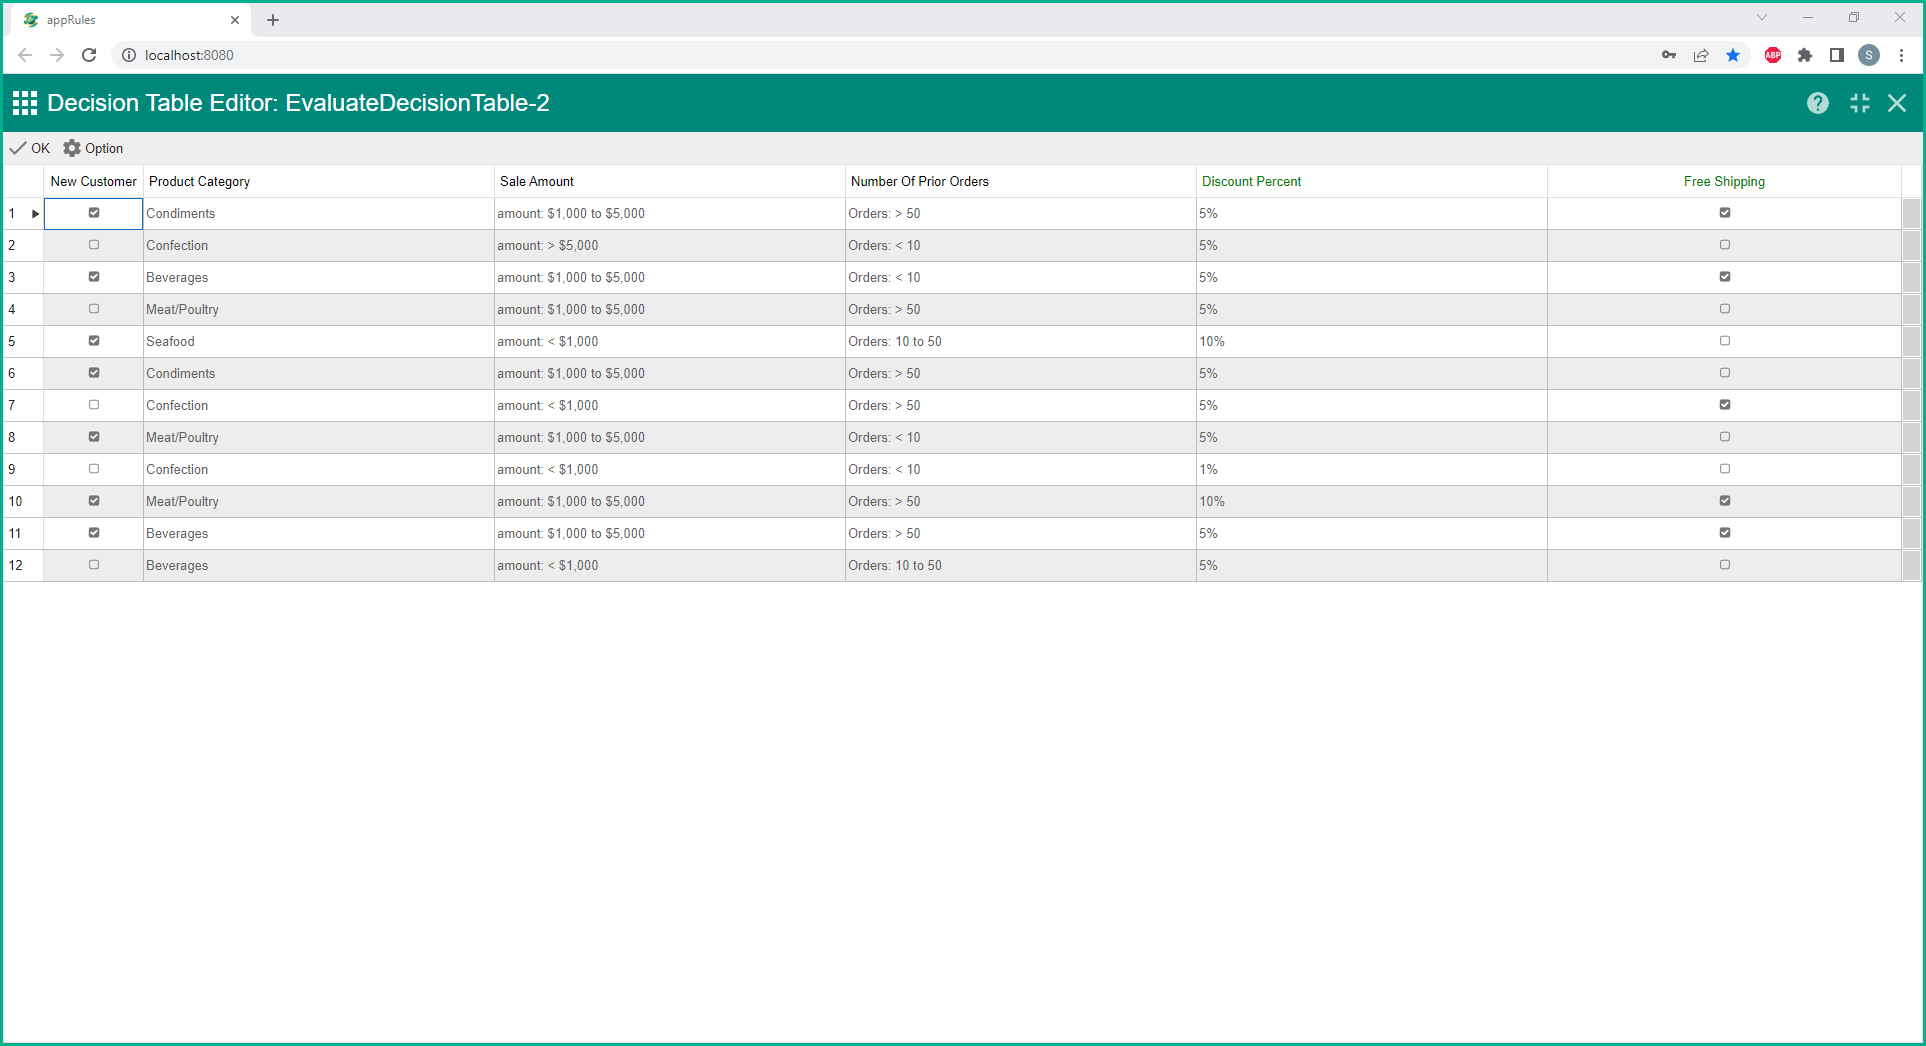Screen dimensions: 1926x1046
Task: Disable Free Shipping in row 10
Action: tap(1725, 501)
